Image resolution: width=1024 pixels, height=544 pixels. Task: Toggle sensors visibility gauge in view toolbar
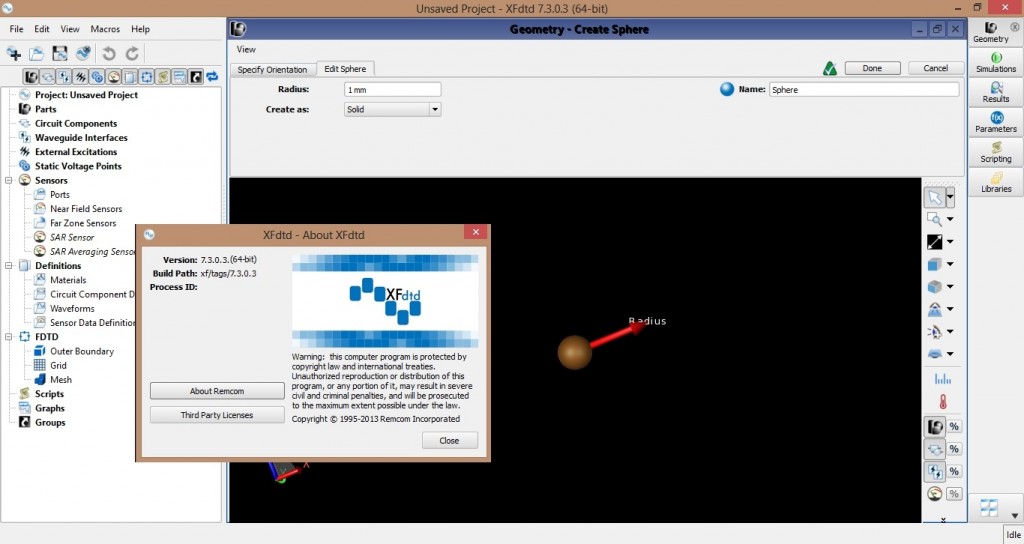coord(935,494)
